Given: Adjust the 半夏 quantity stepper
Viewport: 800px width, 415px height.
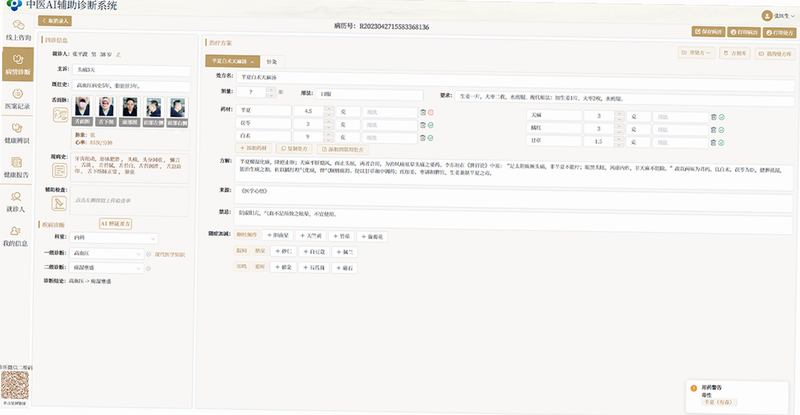Looking at the screenshot, I should (329, 111).
